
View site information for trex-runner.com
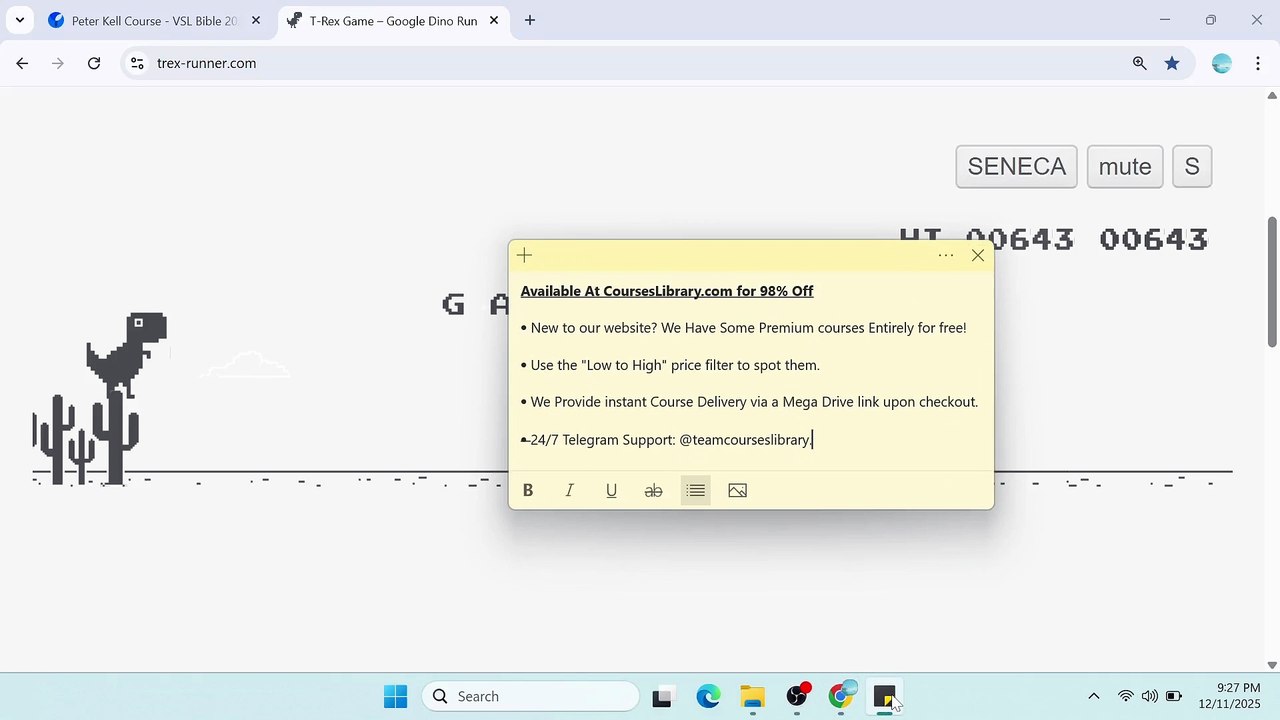(x=138, y=63)
